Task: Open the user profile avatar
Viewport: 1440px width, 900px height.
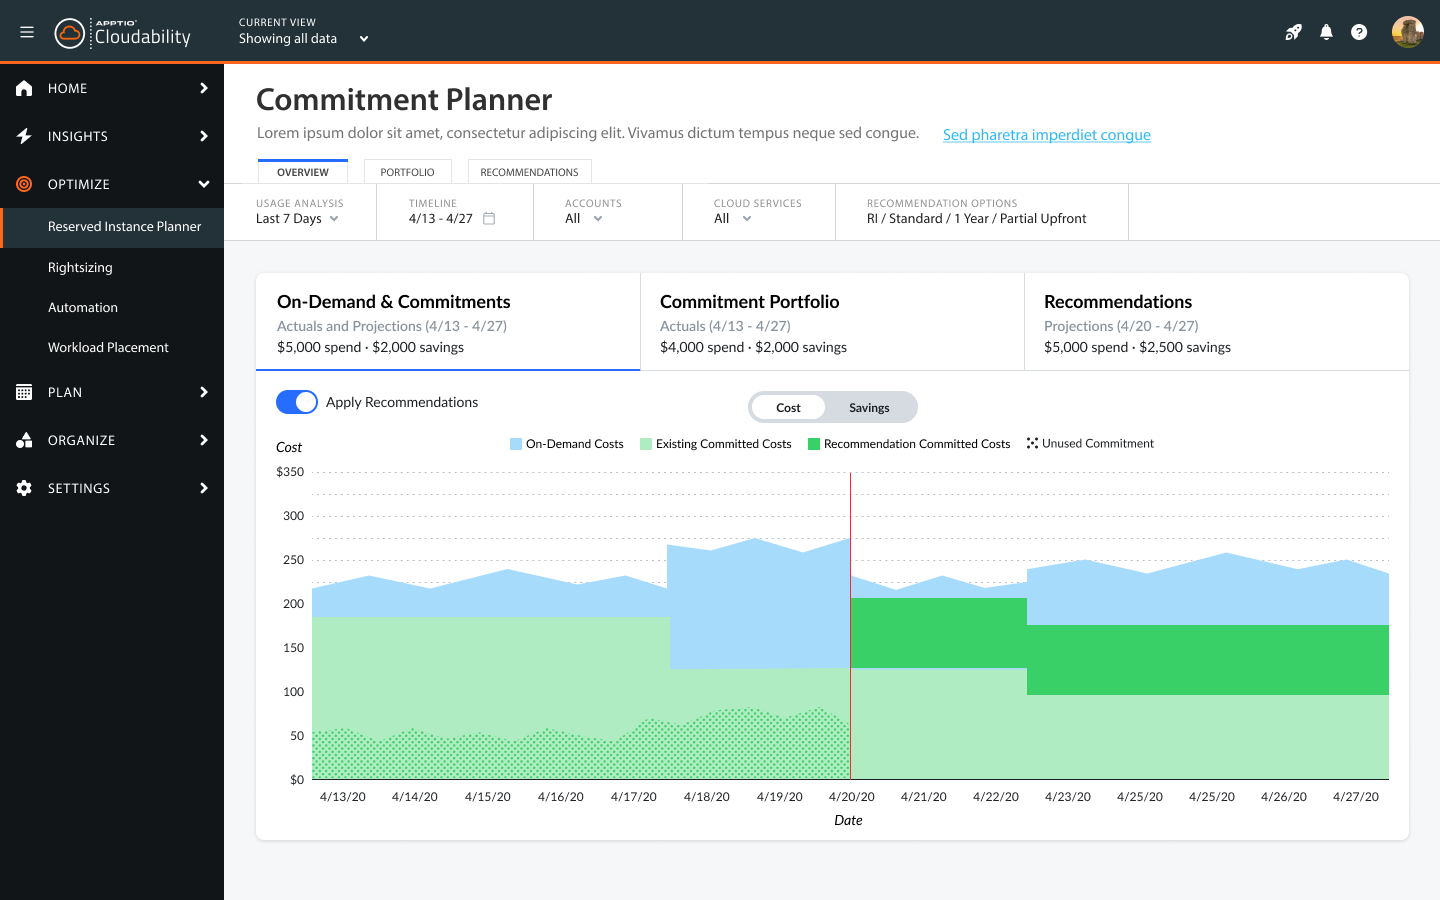Action: coord(1407,32)
